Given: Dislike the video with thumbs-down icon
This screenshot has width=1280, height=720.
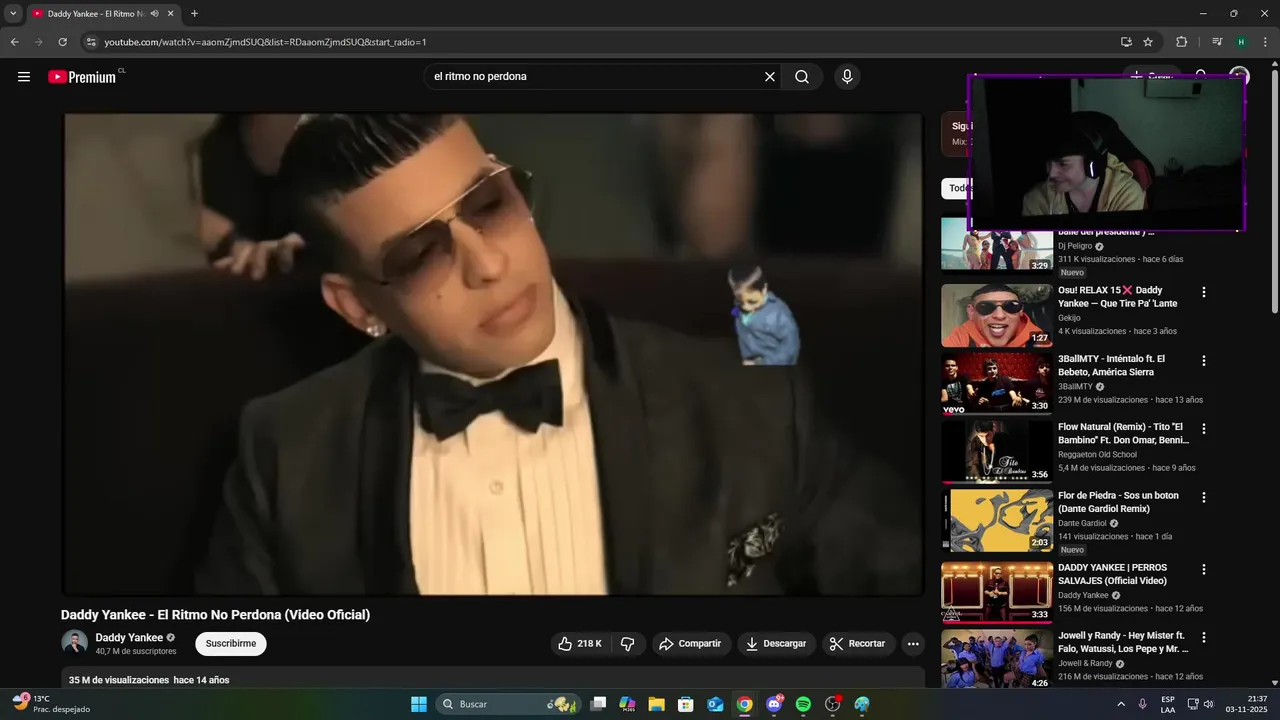Looking at the screenshot, I should 628,644.
